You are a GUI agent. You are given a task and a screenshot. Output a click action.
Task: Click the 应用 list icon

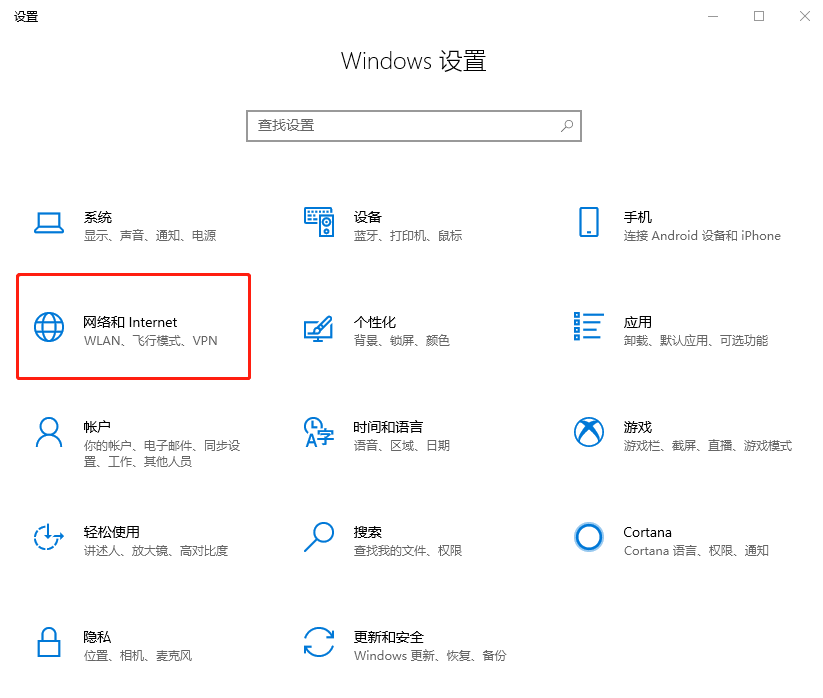click(588, 326)
